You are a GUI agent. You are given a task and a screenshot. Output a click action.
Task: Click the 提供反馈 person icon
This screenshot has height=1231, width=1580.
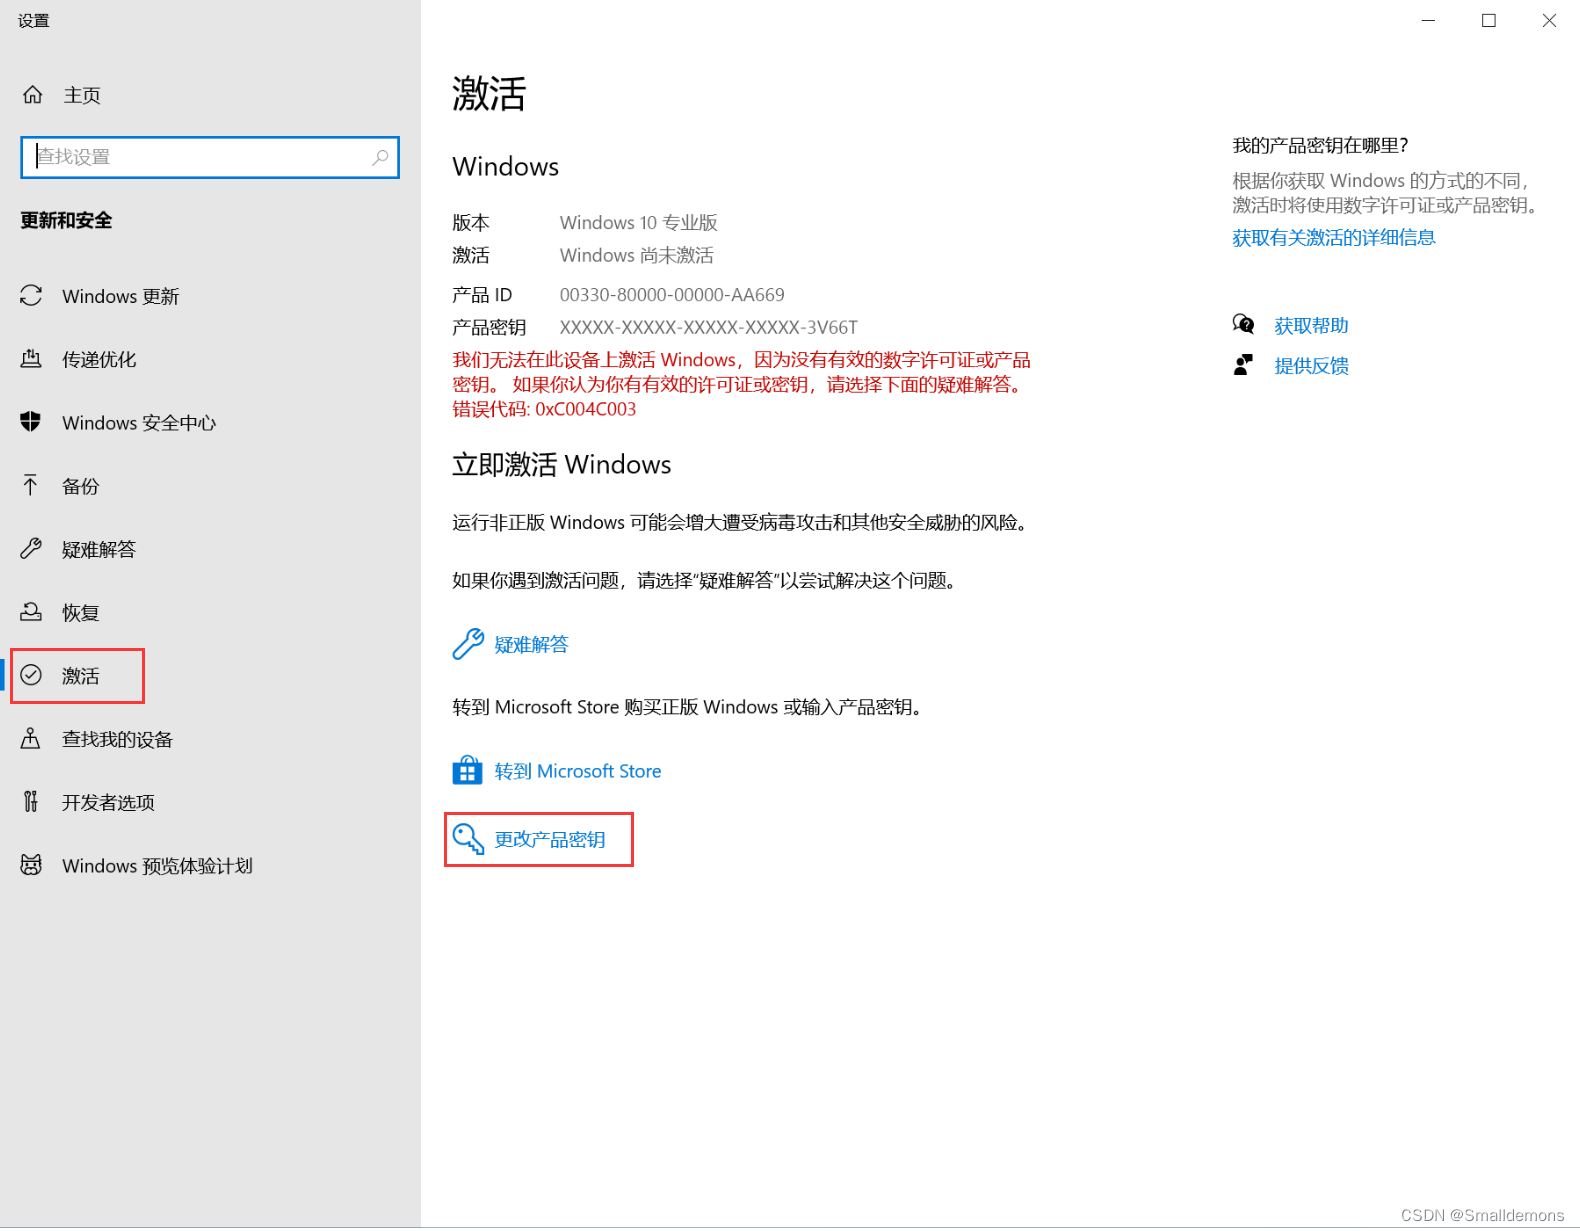(x=1243, y=364)
